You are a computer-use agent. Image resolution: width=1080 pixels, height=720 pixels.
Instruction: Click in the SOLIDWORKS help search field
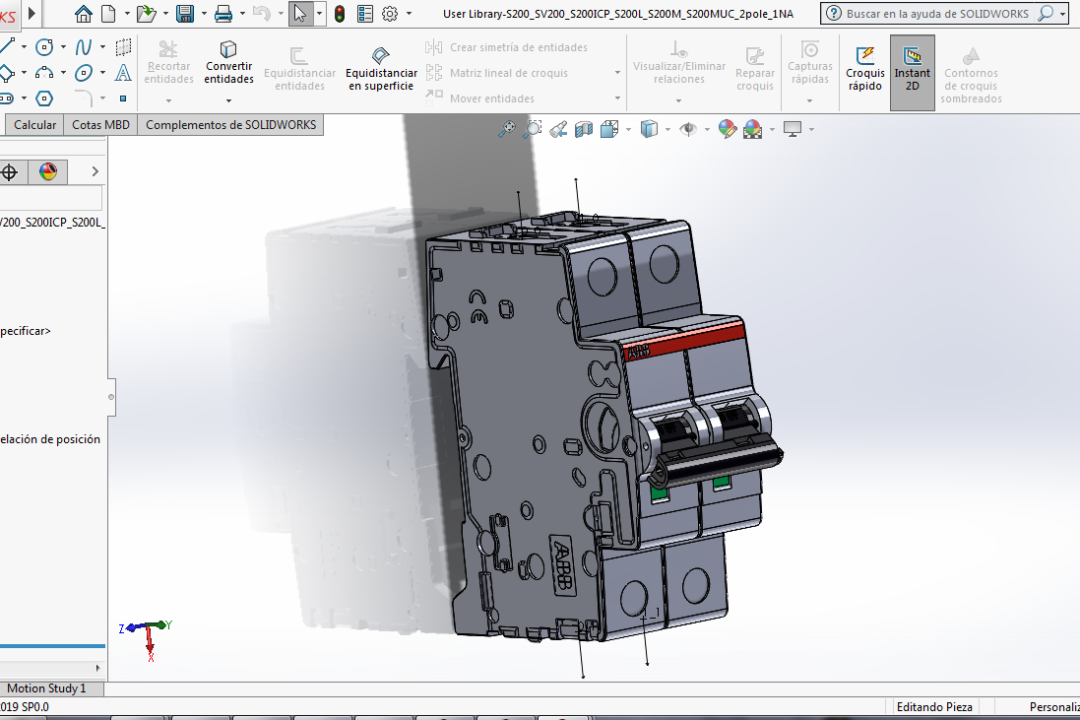(x=937, y=13)
